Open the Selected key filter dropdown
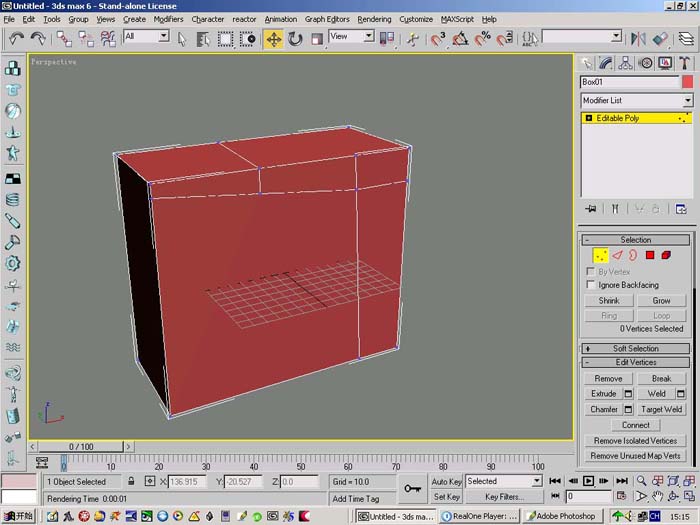 point(537,481)
